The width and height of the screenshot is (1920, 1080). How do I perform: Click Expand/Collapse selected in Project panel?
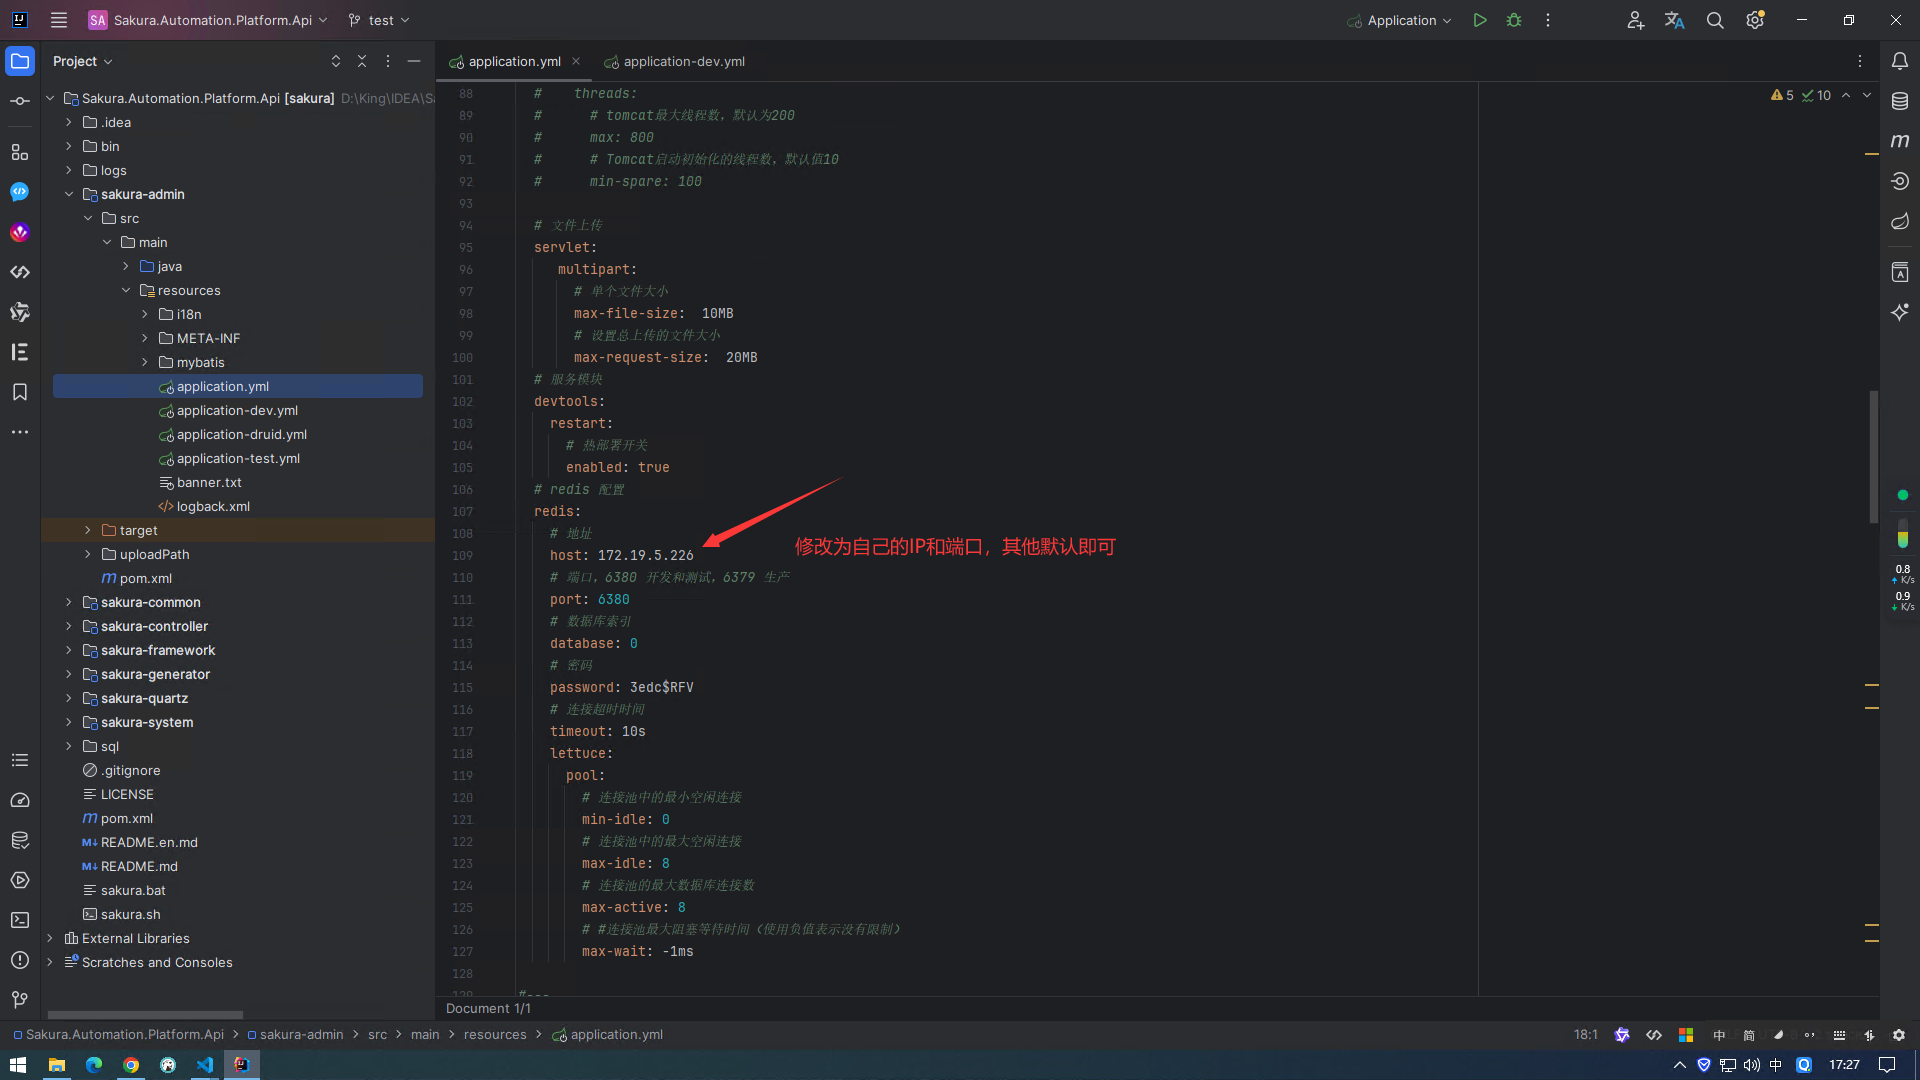pyautogui.click(x=336, y=61)
